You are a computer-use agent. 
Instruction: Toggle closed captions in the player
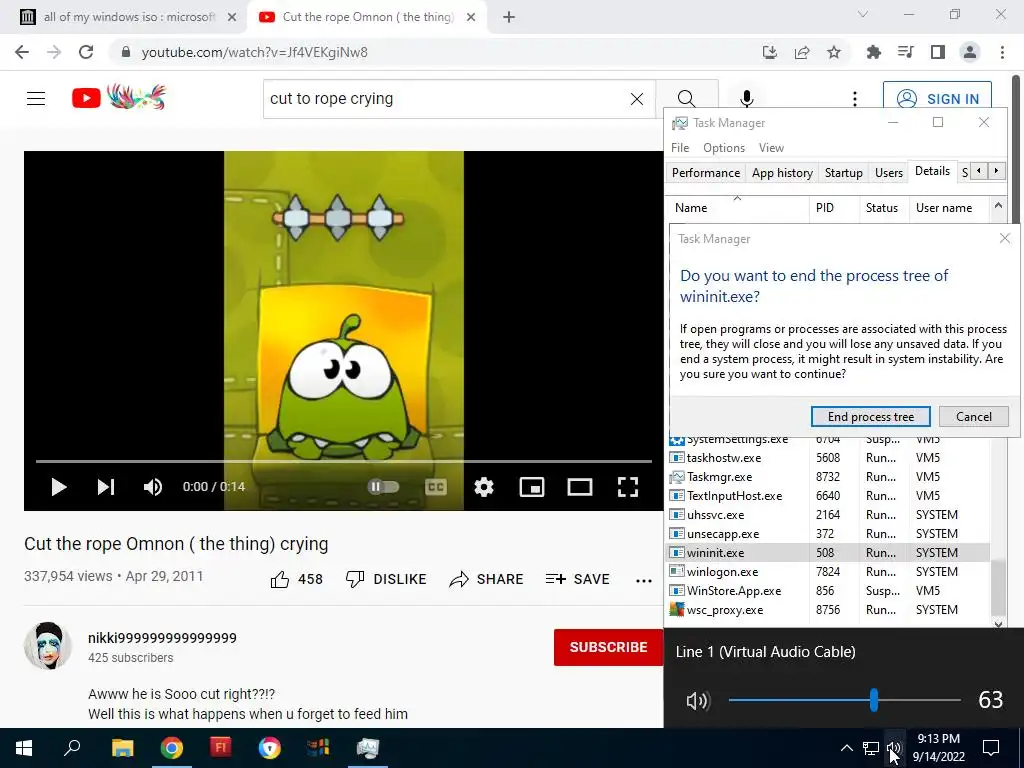coord(436,487)
